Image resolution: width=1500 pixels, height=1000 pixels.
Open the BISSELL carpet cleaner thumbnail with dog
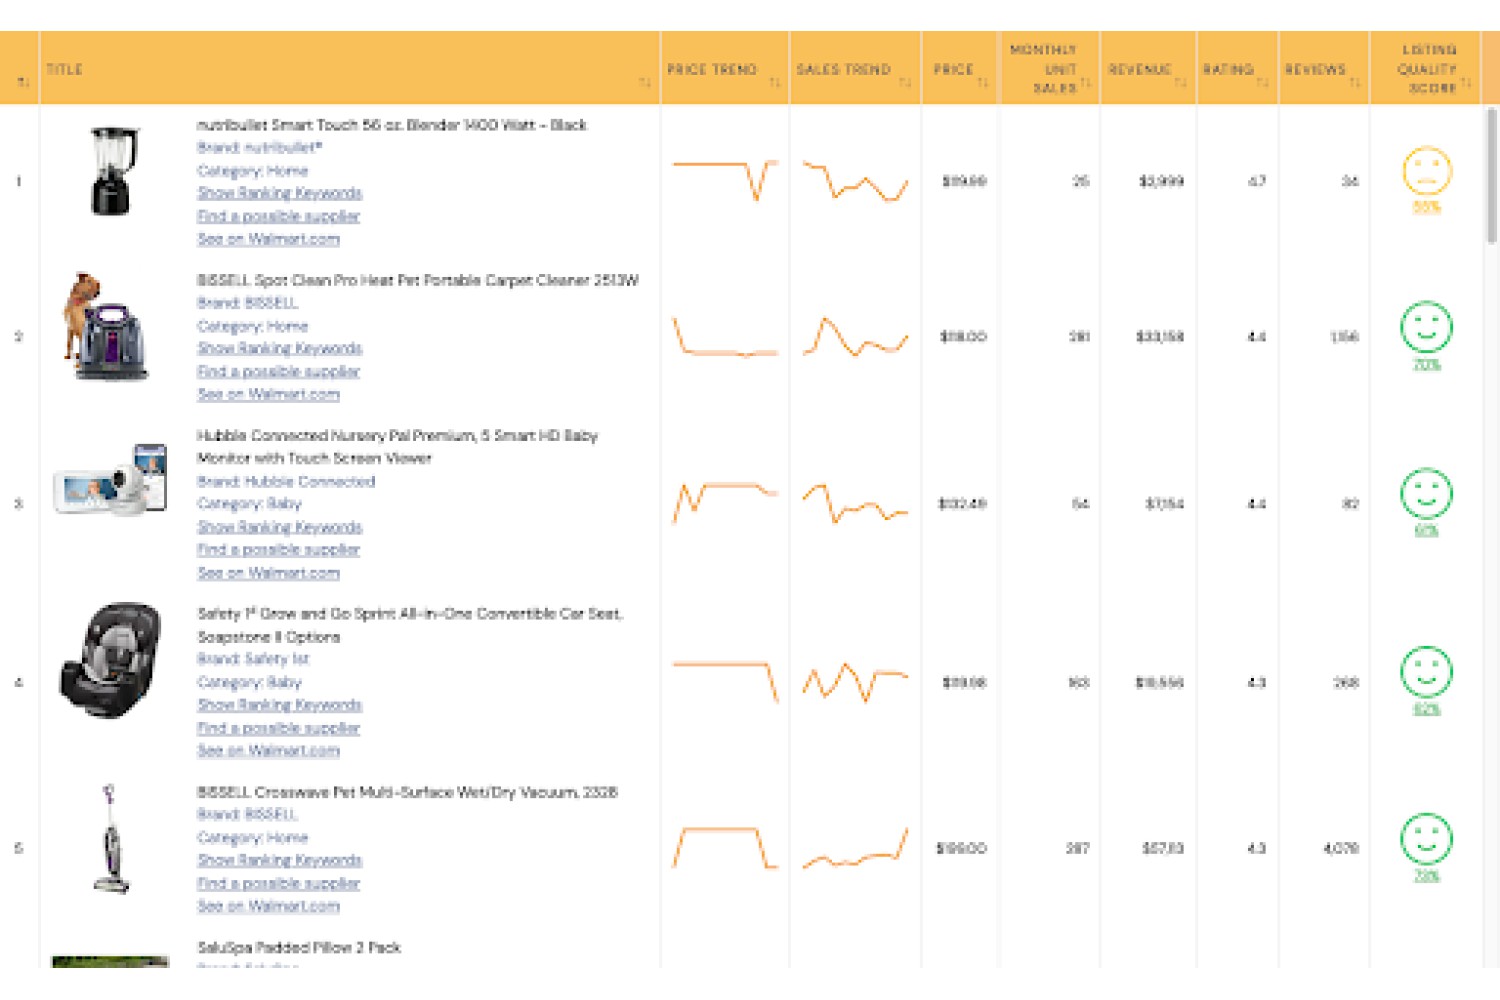coord(107,326)
